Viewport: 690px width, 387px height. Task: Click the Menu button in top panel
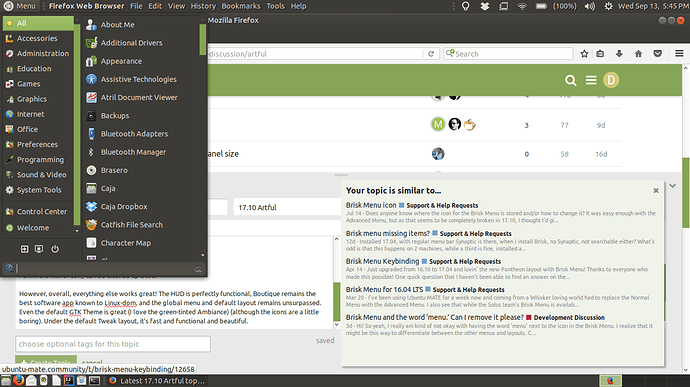click(20, 6)
